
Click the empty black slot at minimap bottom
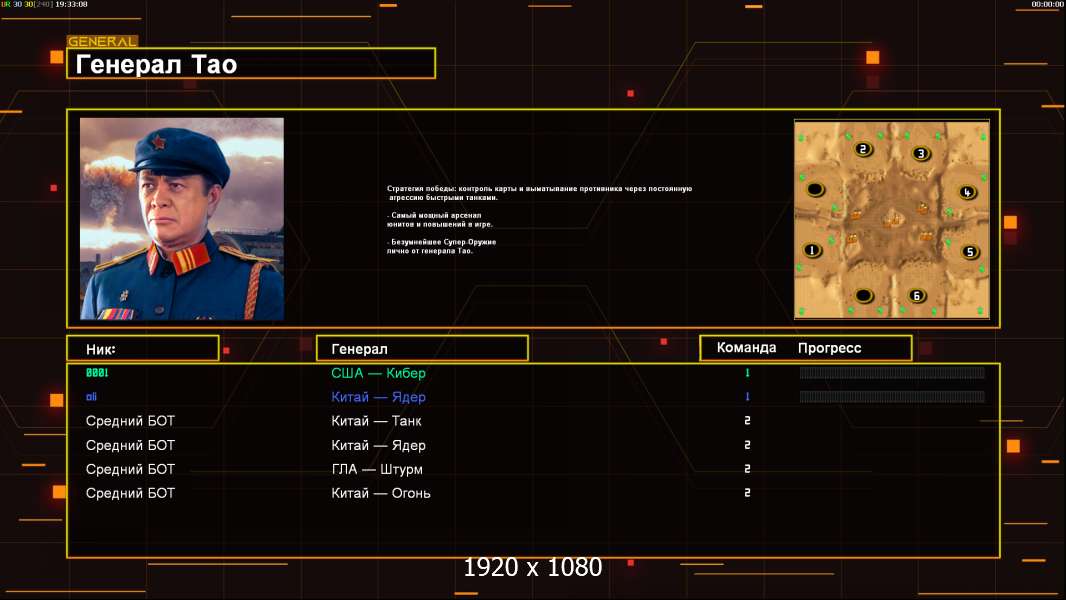click(x=863, y=296)
